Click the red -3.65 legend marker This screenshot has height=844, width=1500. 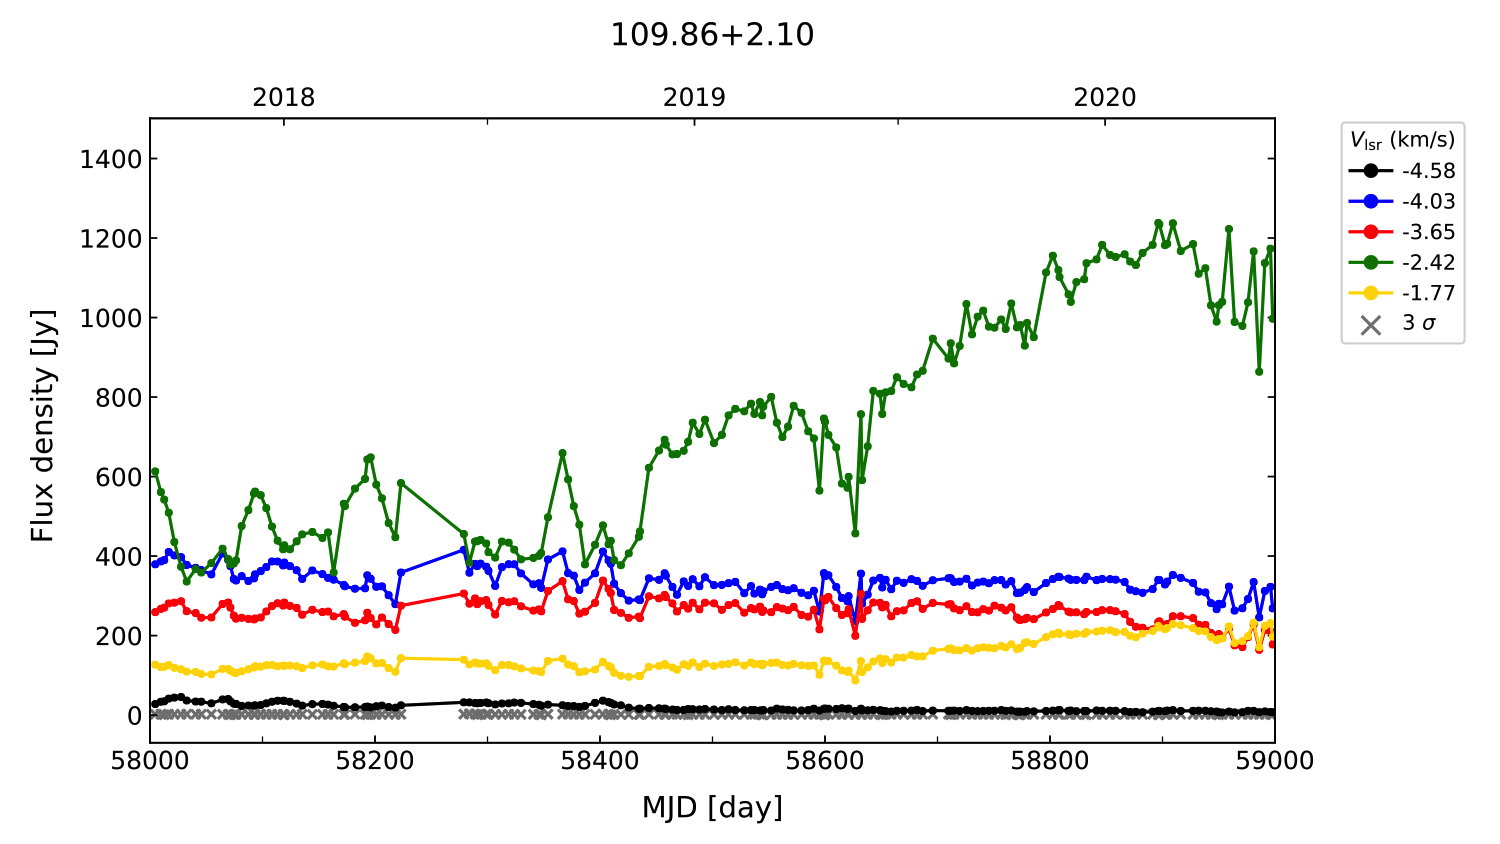tap(1370, 232)
